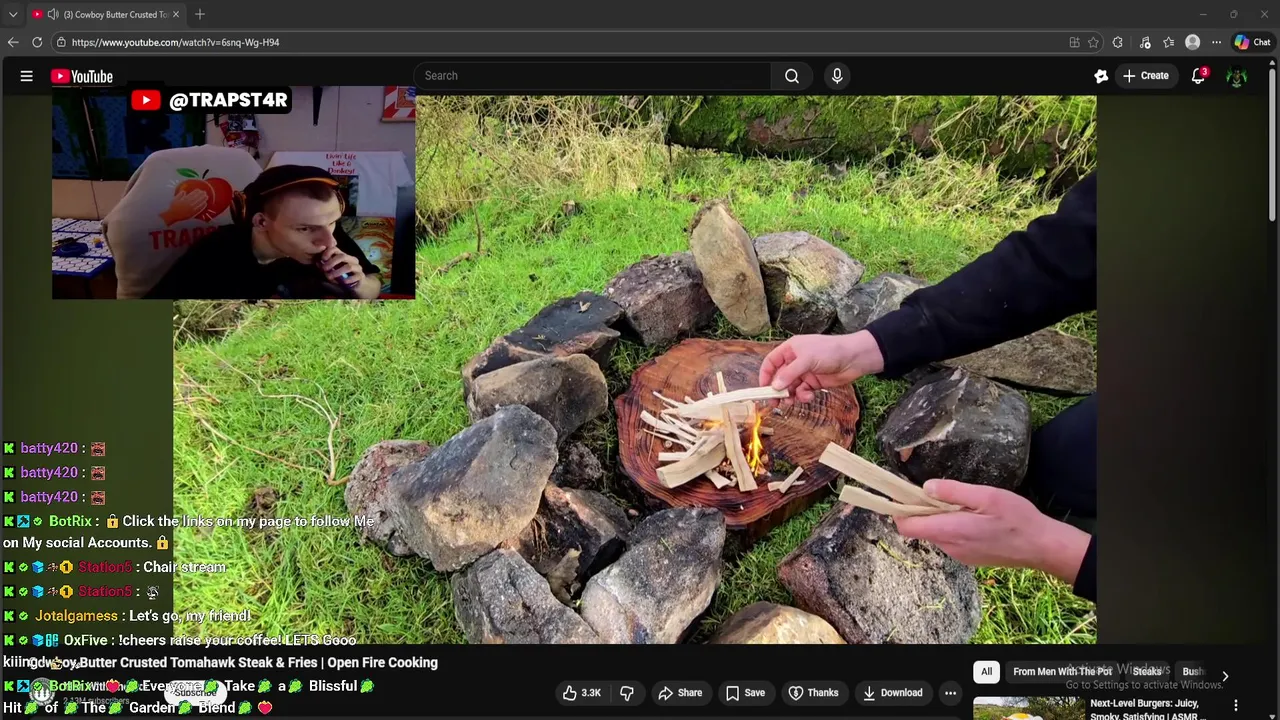This screenshot has width=1280, height=720.
Task: Open options for Next-Level Burgers video
Action: 1236,706
